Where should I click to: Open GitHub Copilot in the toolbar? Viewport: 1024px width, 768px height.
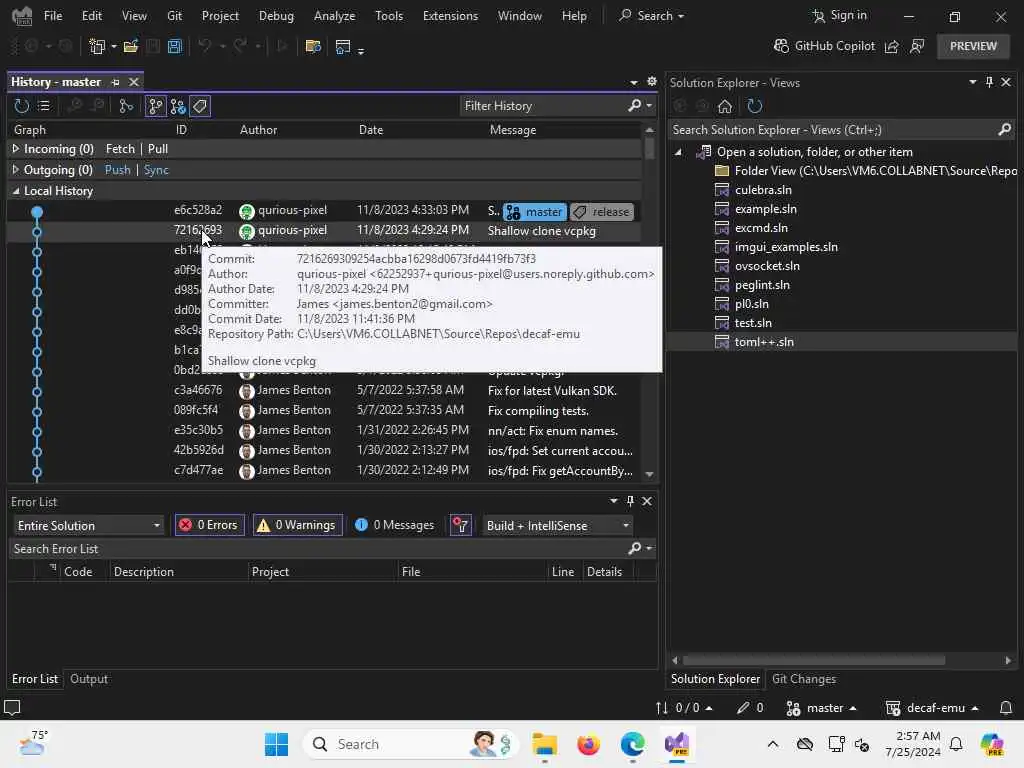pos(824,46)
